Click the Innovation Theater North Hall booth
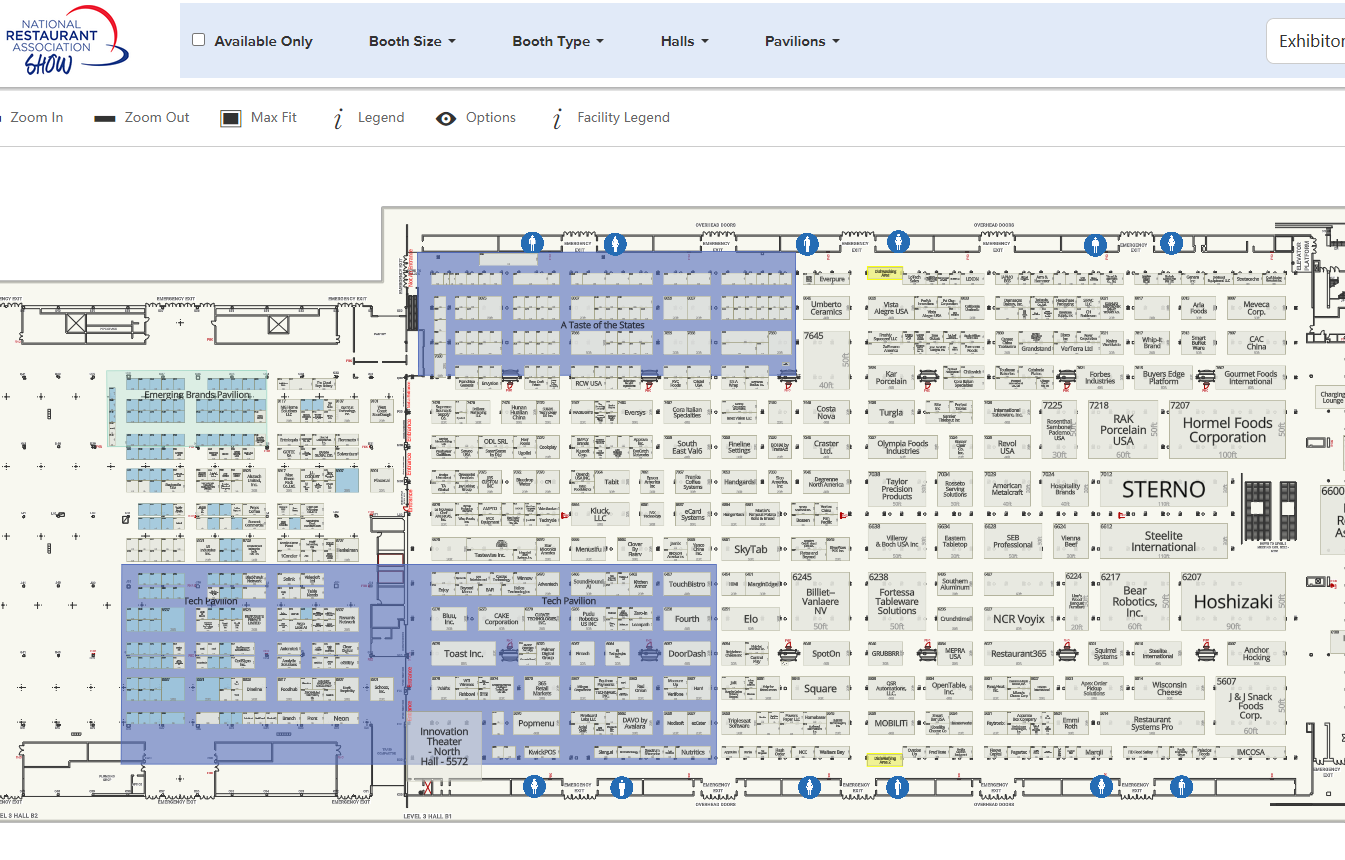The width and height of the screenshot is (1345, 860). point(444,745)
